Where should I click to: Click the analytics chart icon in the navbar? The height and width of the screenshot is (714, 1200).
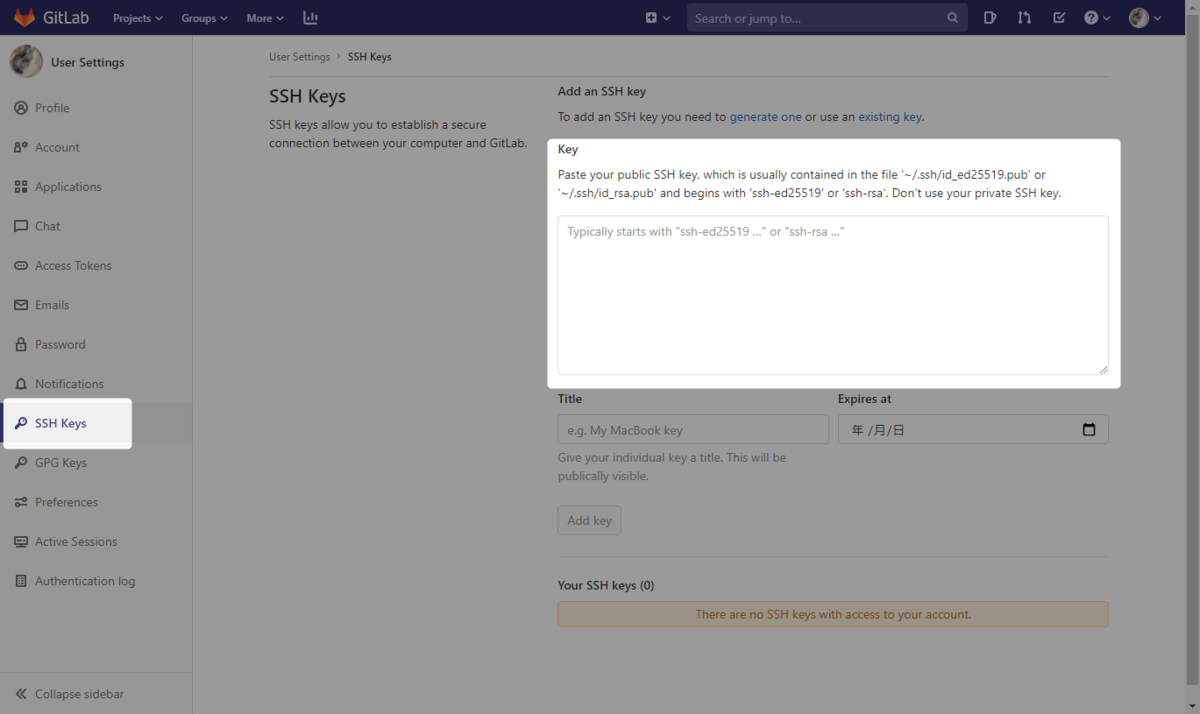(310, 17)
